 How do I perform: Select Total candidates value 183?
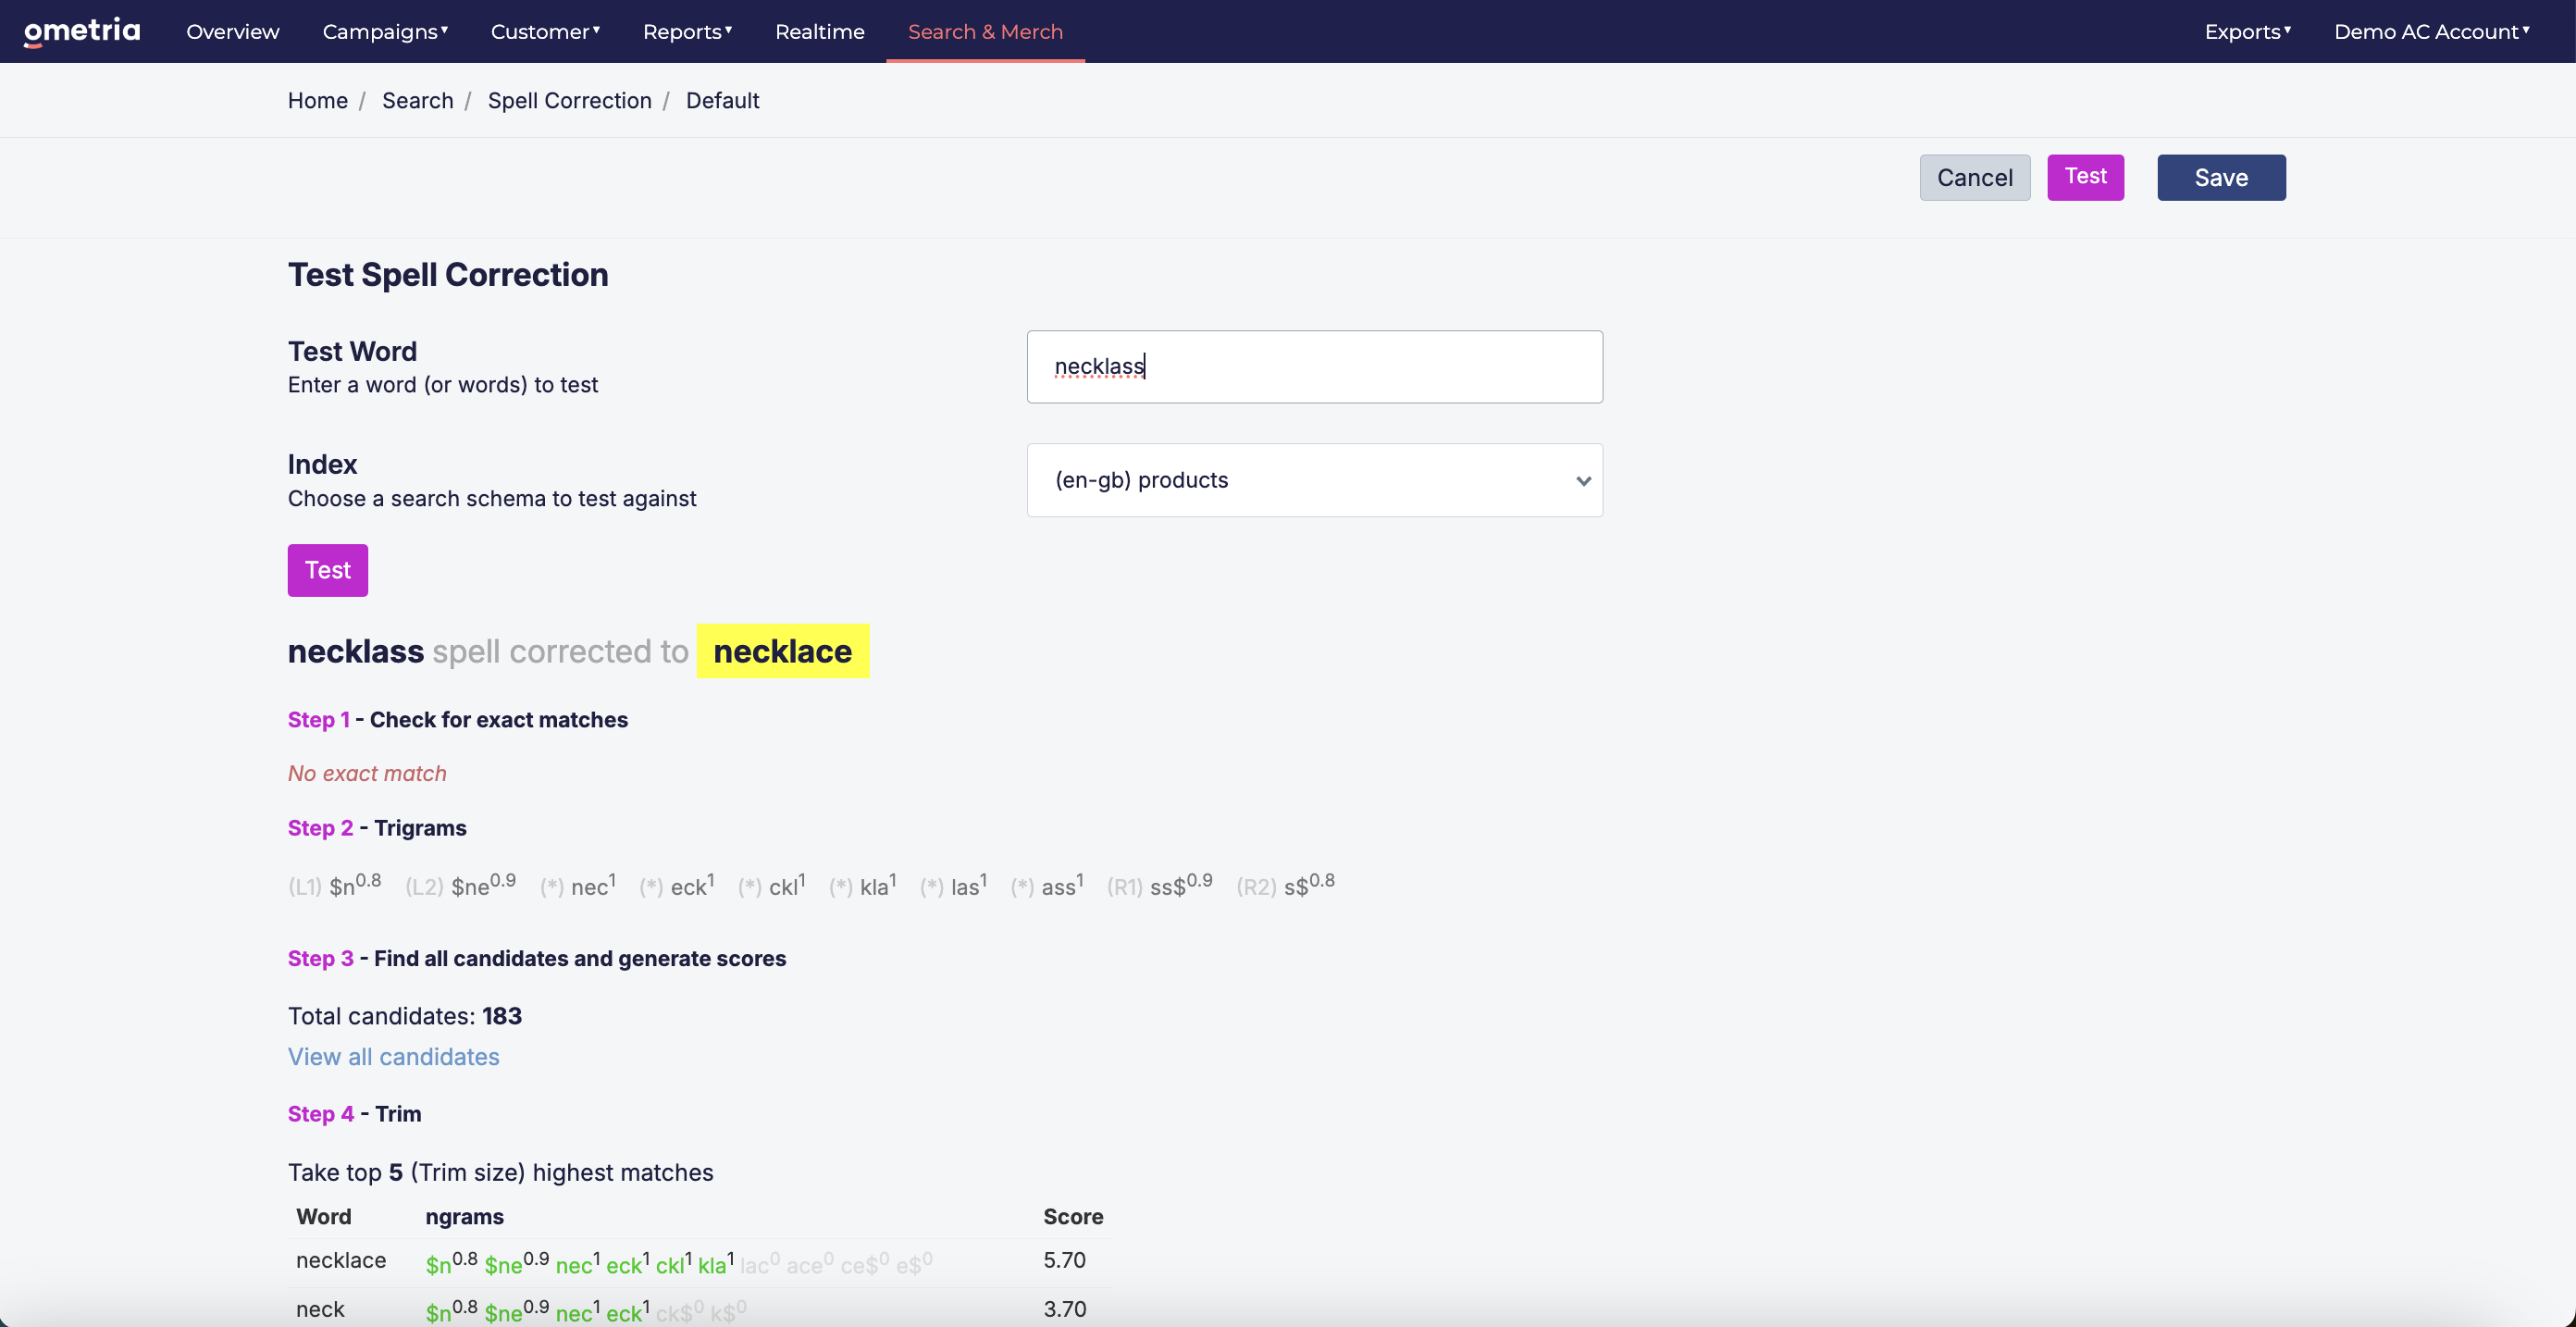click(x=502, y=1016)
